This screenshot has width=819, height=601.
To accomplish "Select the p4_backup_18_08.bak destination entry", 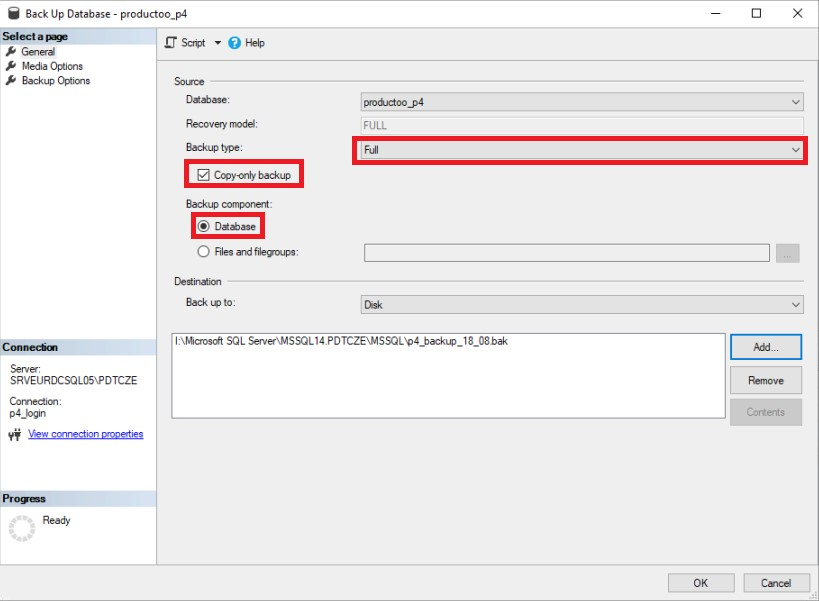I will 341,341.
